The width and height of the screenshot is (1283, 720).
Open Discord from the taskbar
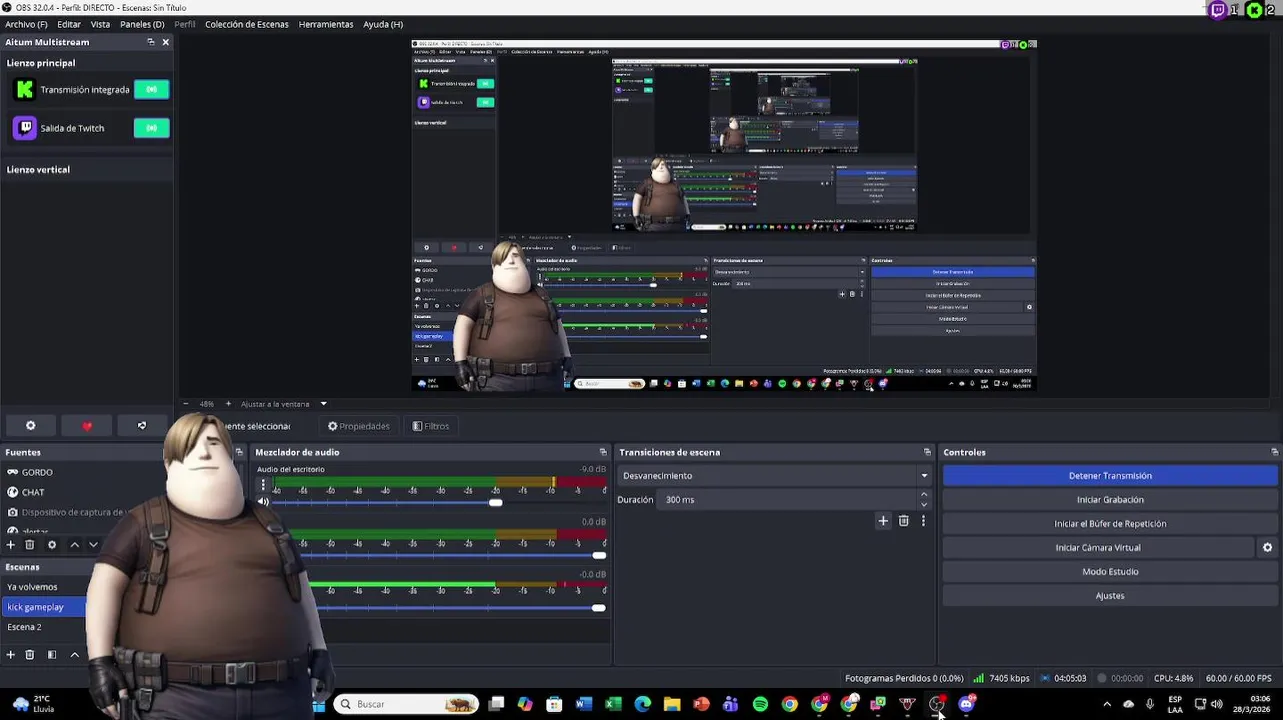tap(966, 704)
